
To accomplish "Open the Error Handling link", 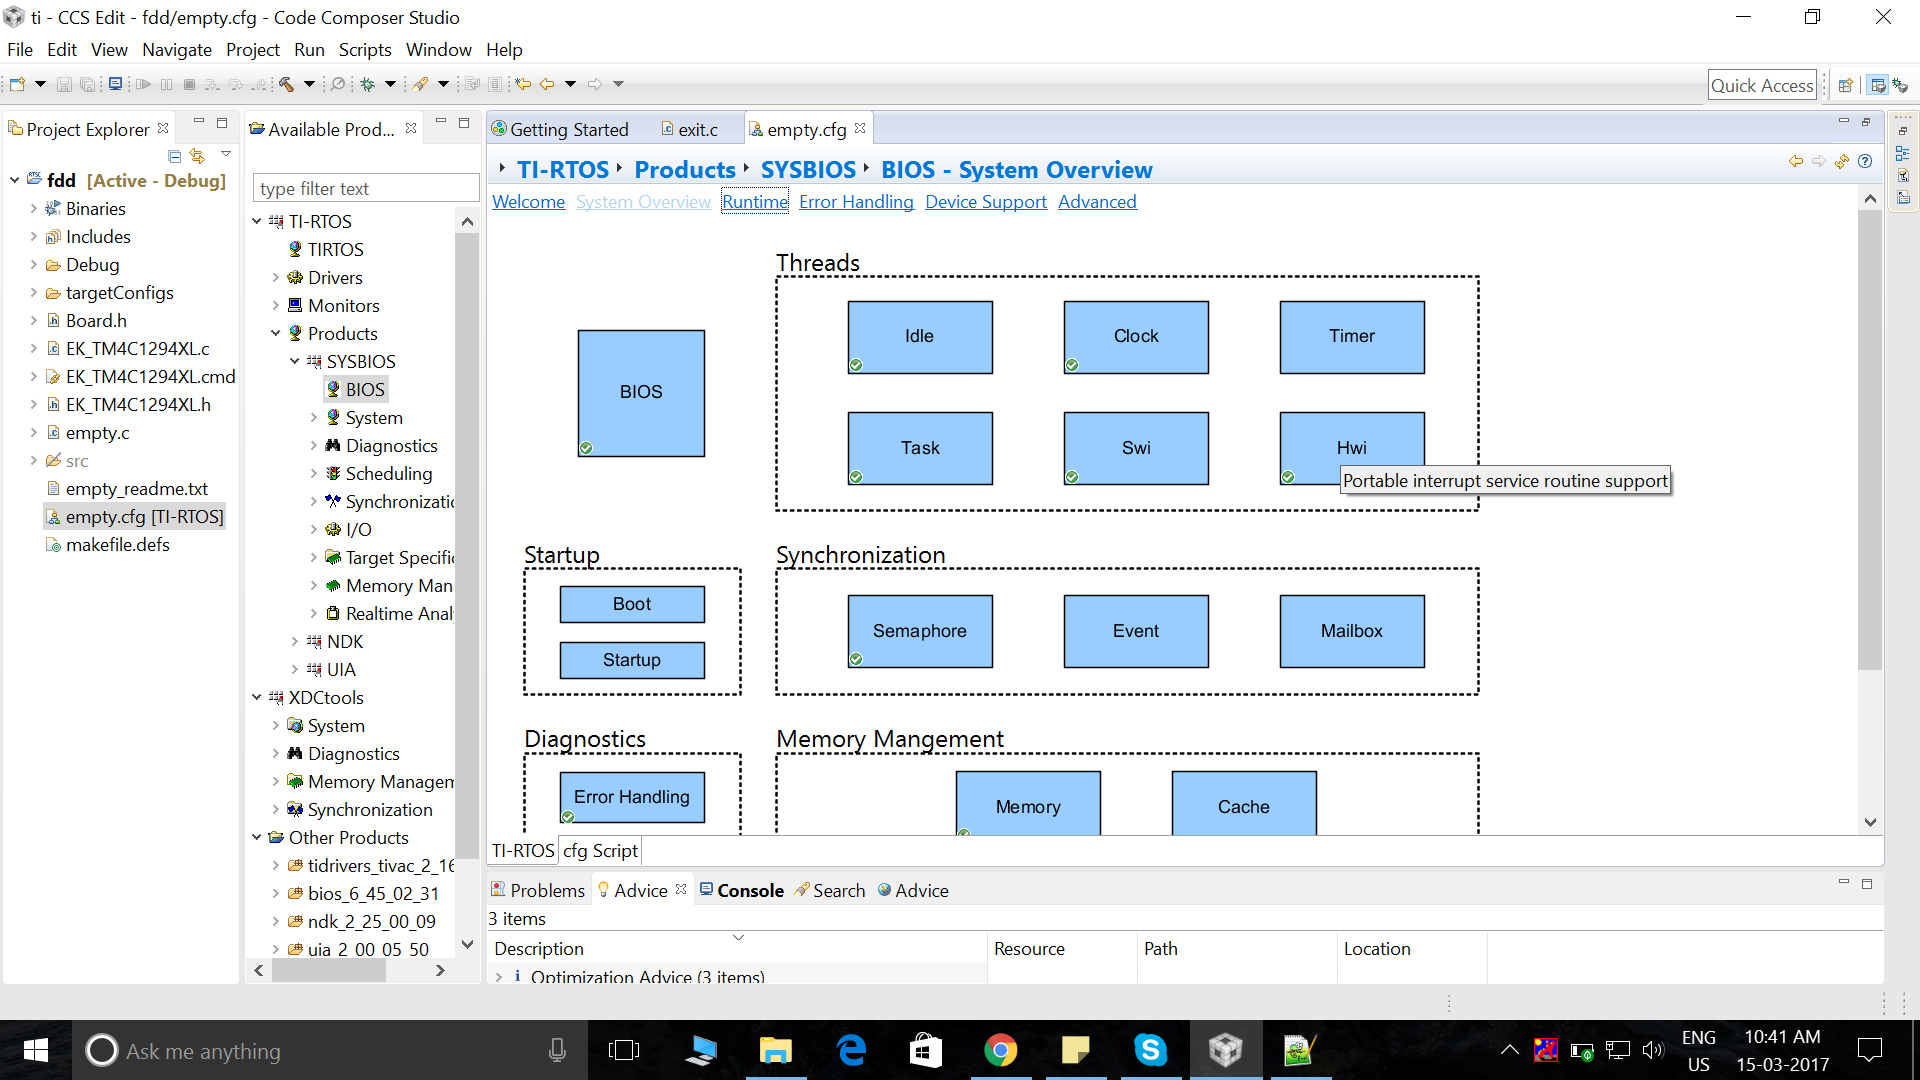I will 856,202.
